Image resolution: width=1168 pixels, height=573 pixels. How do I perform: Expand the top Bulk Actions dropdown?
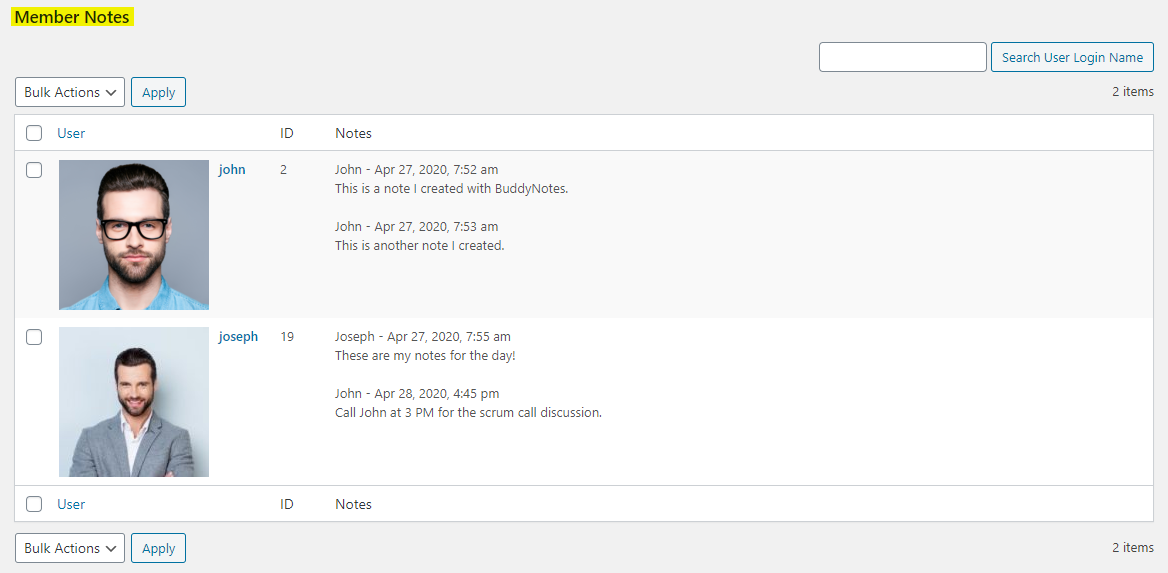coord(70,92)
